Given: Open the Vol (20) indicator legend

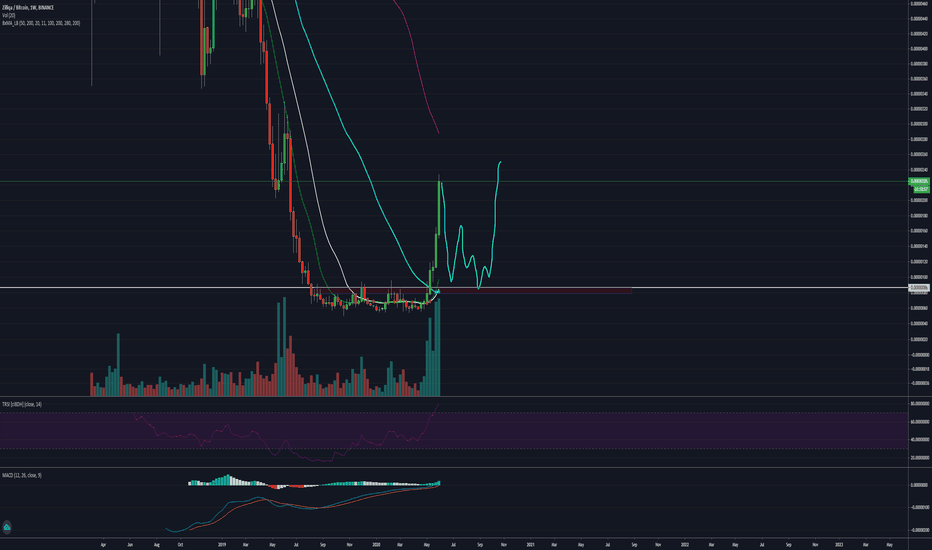Looking at the screenshot, I should tap(8, 15).
